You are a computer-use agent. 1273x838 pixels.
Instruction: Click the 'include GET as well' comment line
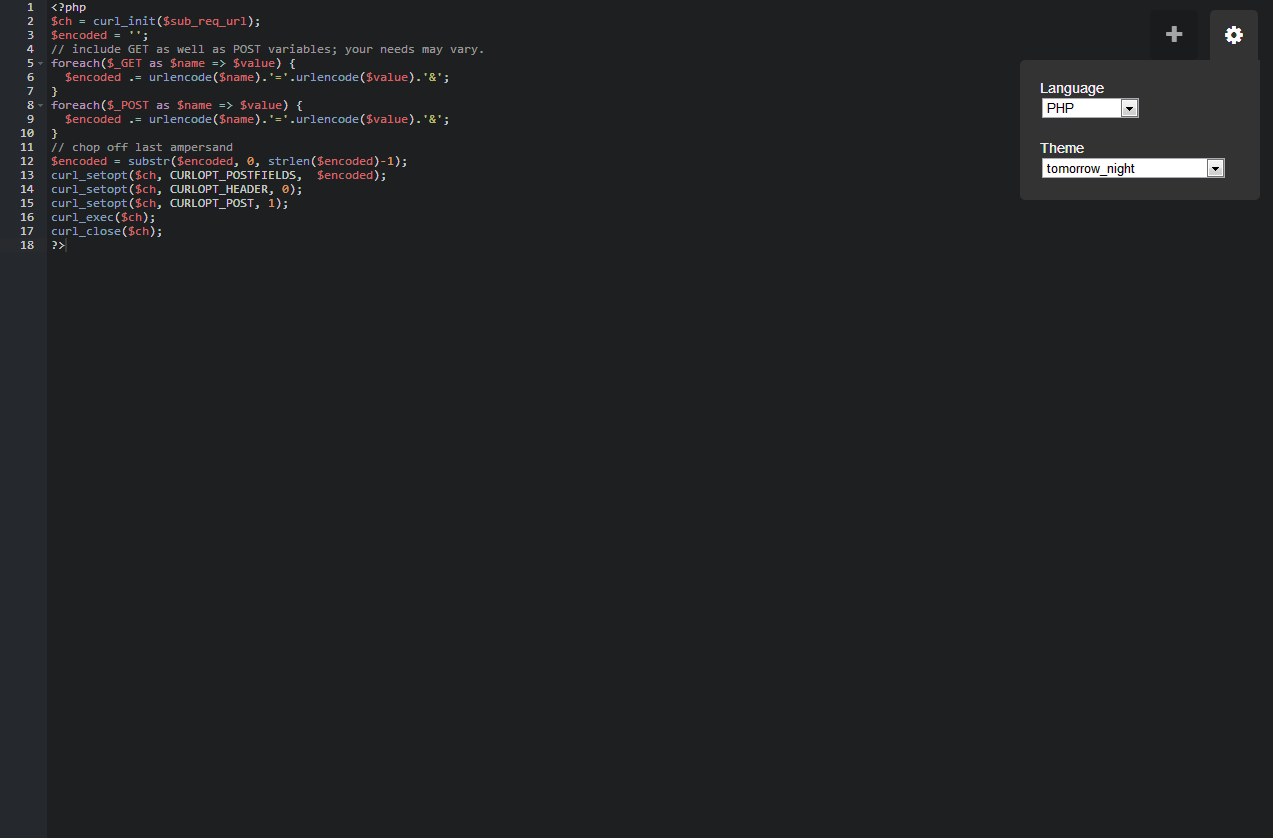267,49
